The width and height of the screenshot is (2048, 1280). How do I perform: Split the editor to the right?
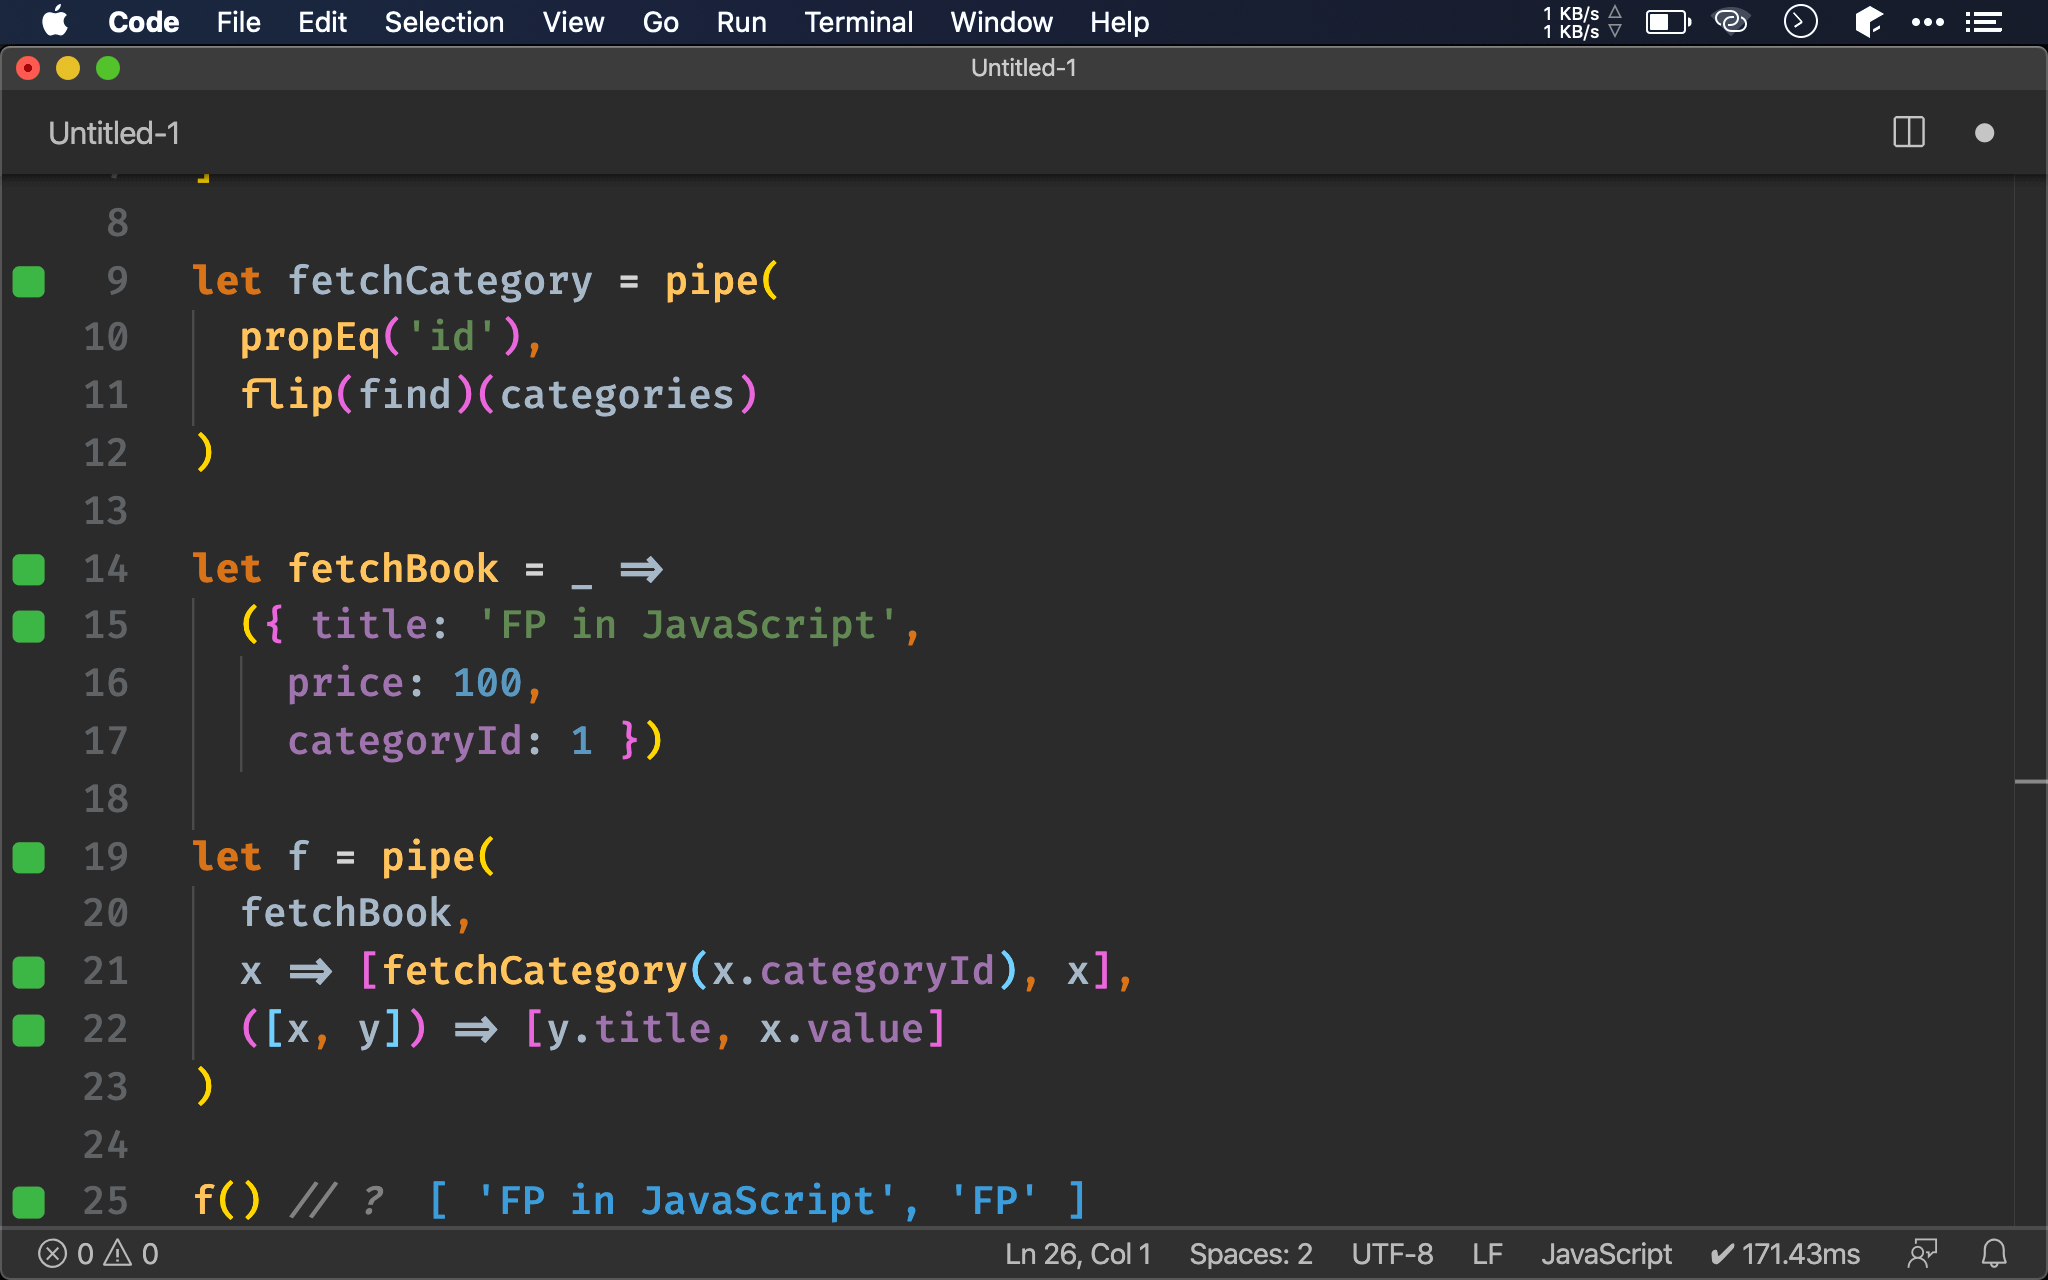[1909, 132]
